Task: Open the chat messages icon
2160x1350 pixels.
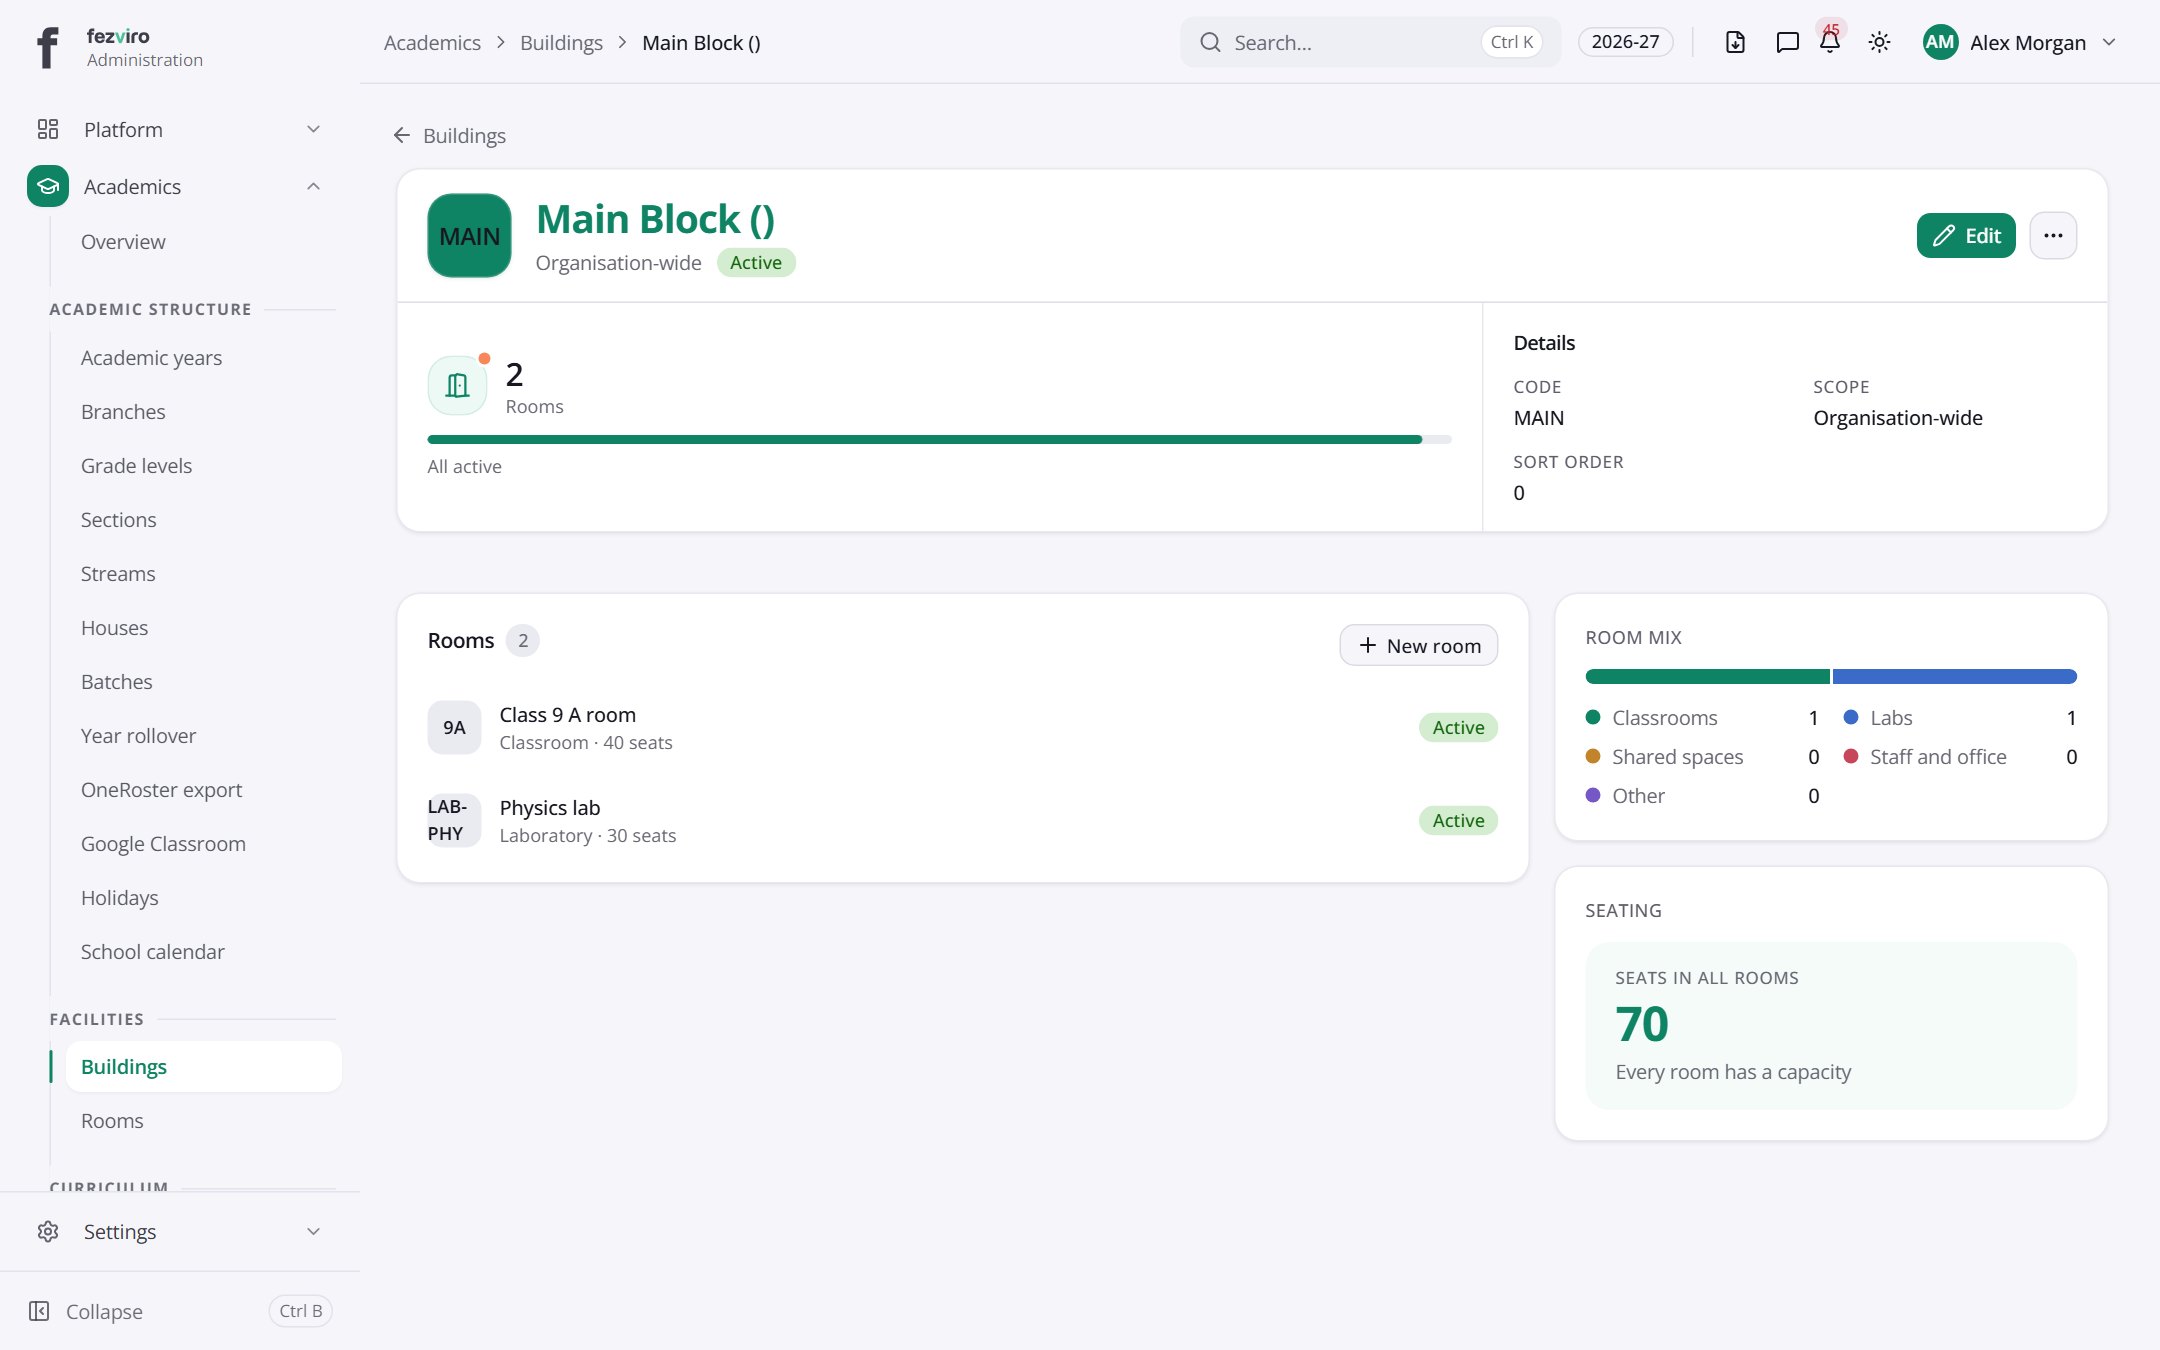Action: [1787, 42]
